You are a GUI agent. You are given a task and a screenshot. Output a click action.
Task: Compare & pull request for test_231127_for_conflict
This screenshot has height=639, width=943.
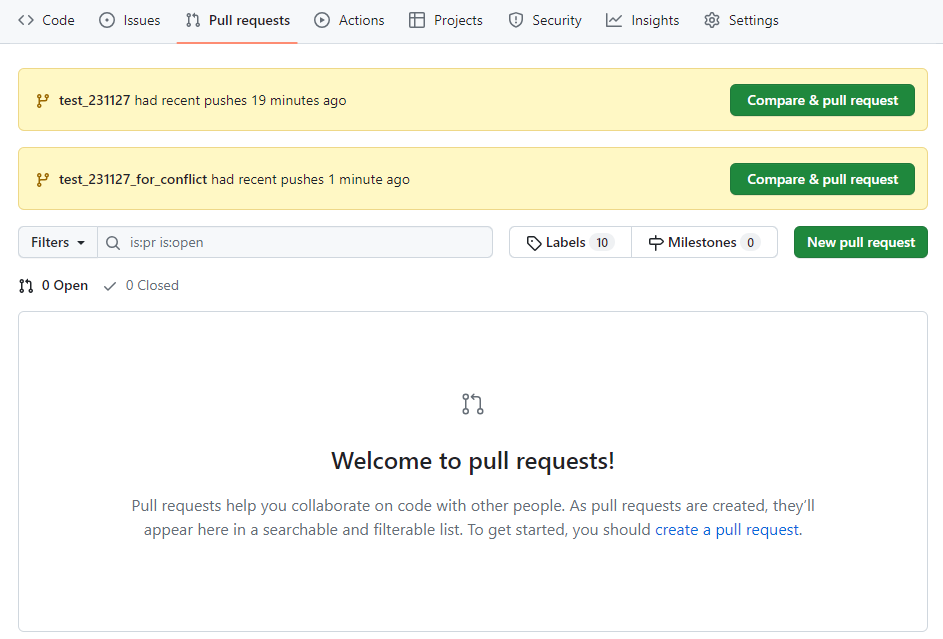822,179
